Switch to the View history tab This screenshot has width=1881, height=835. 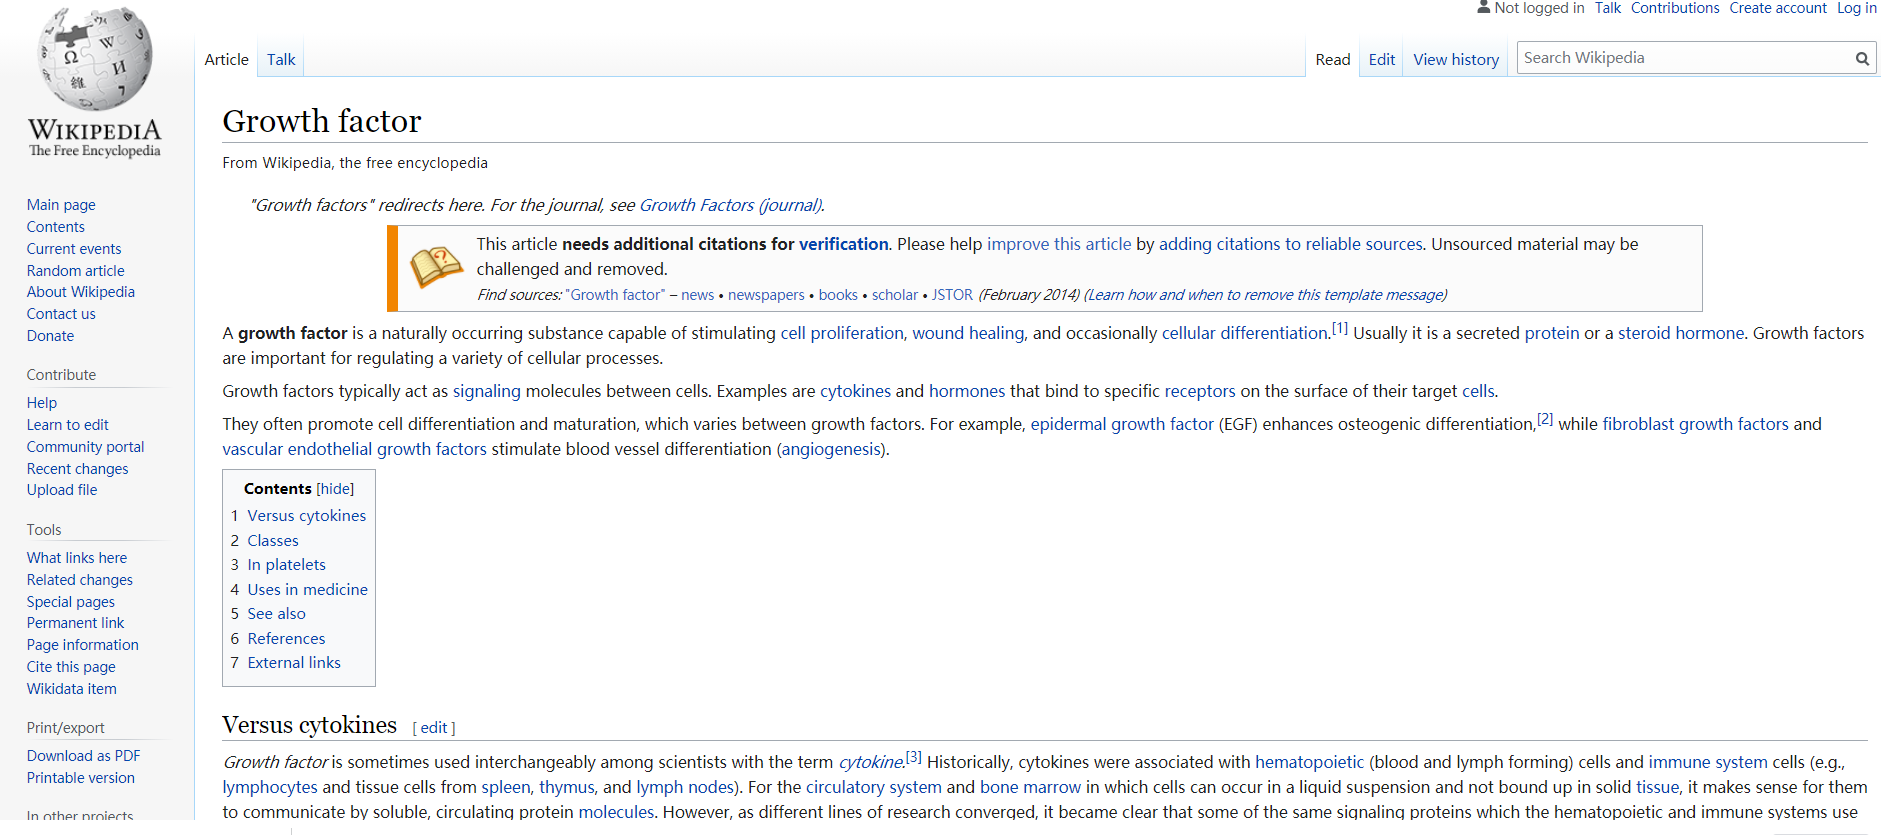tap(1455, 60)
